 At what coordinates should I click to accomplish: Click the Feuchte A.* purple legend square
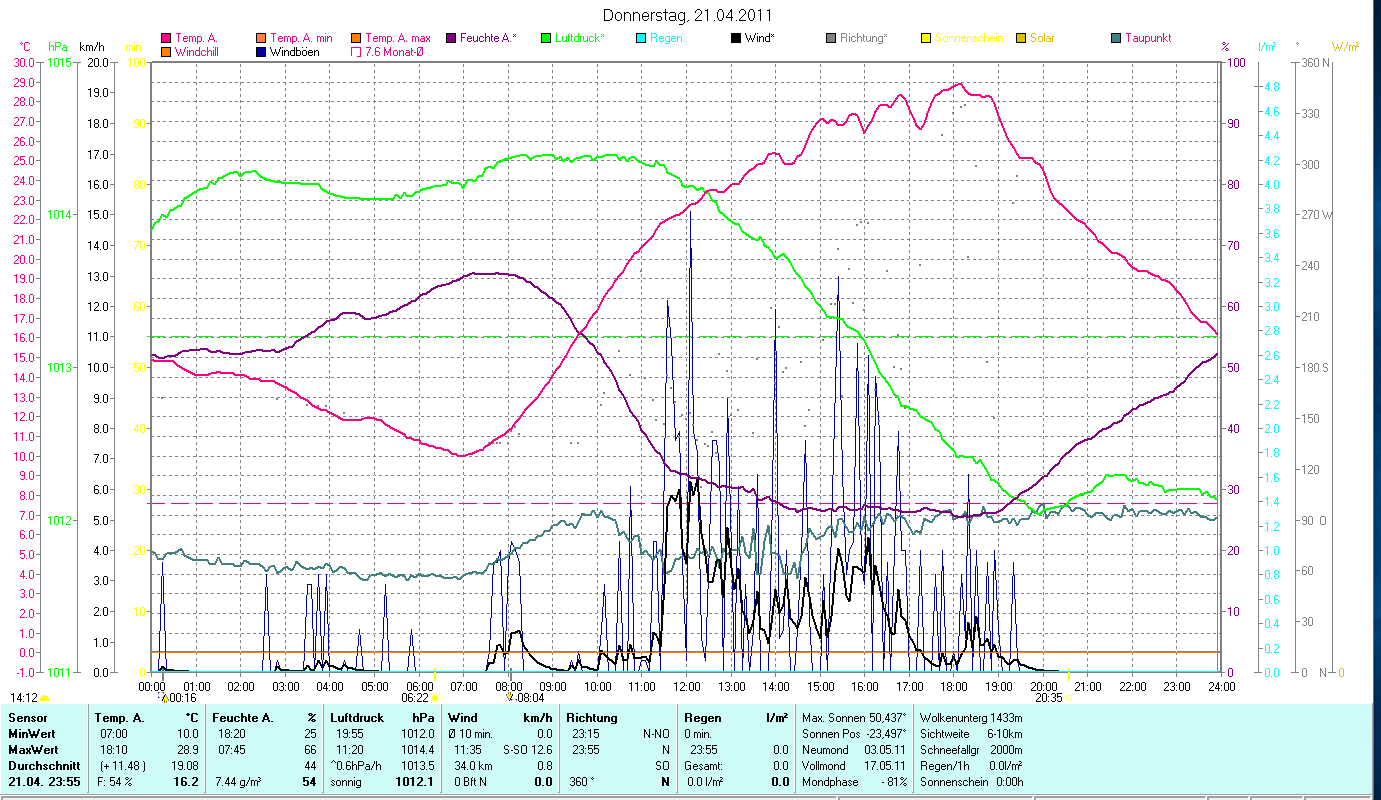click(x=450, y=38)
